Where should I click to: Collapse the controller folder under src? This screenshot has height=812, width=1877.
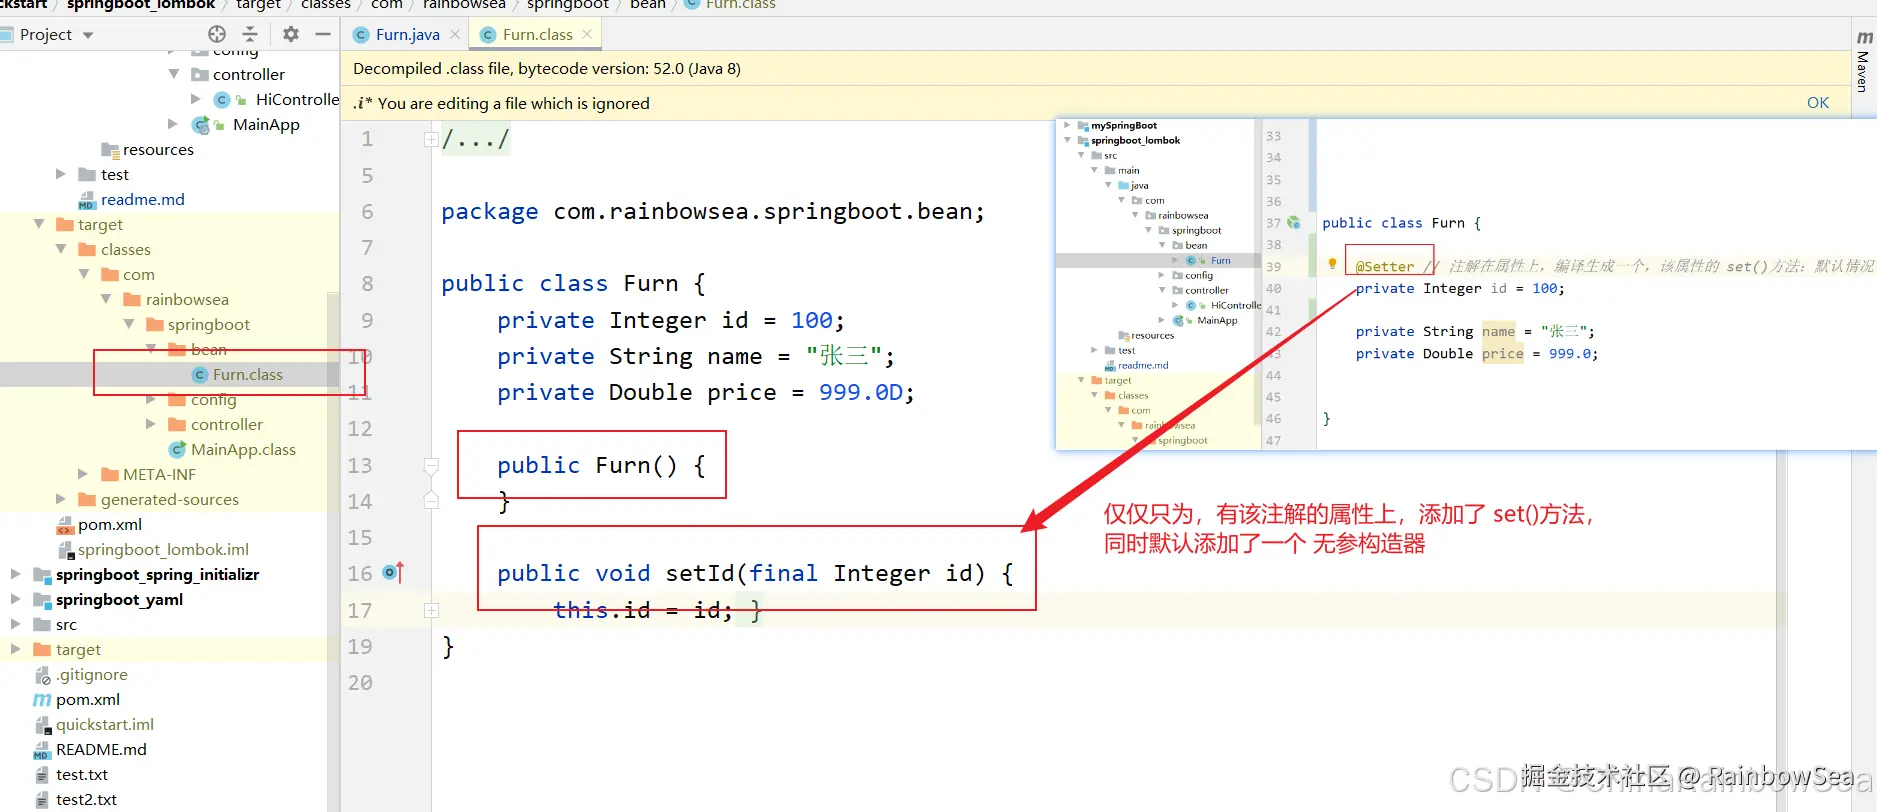point(174,74)
